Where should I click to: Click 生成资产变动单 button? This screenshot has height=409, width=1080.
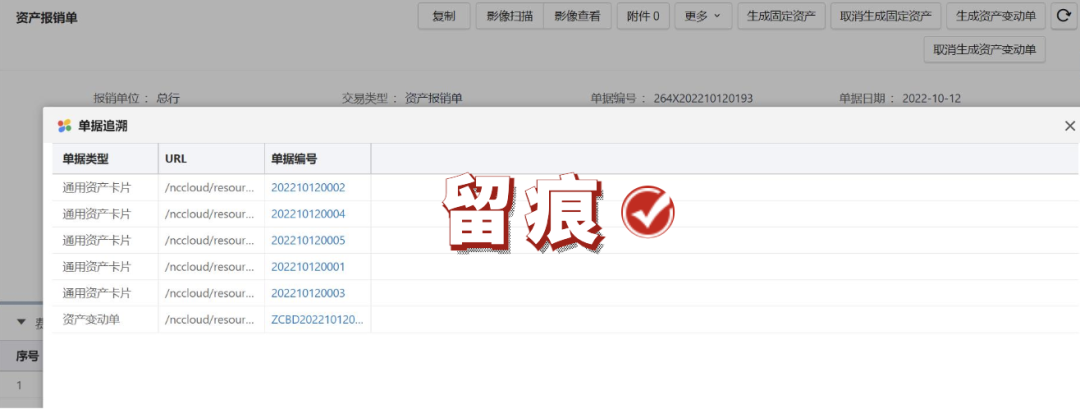pyautogui.click(x=996, y=15)
